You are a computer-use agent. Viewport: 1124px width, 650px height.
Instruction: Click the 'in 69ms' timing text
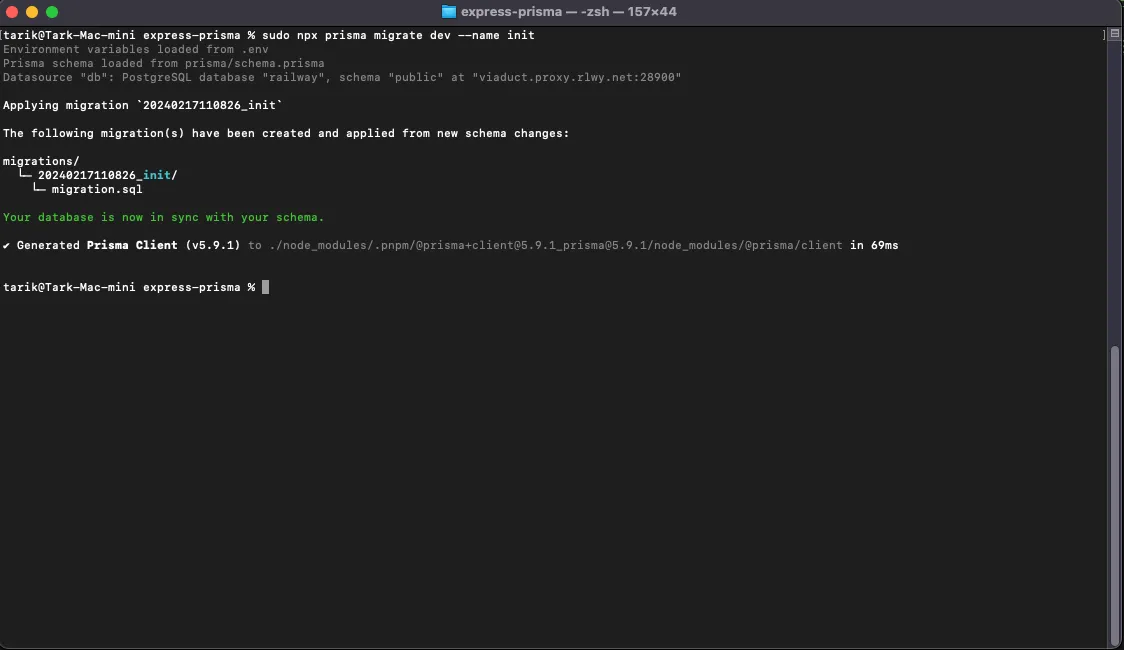coord(874,245)
